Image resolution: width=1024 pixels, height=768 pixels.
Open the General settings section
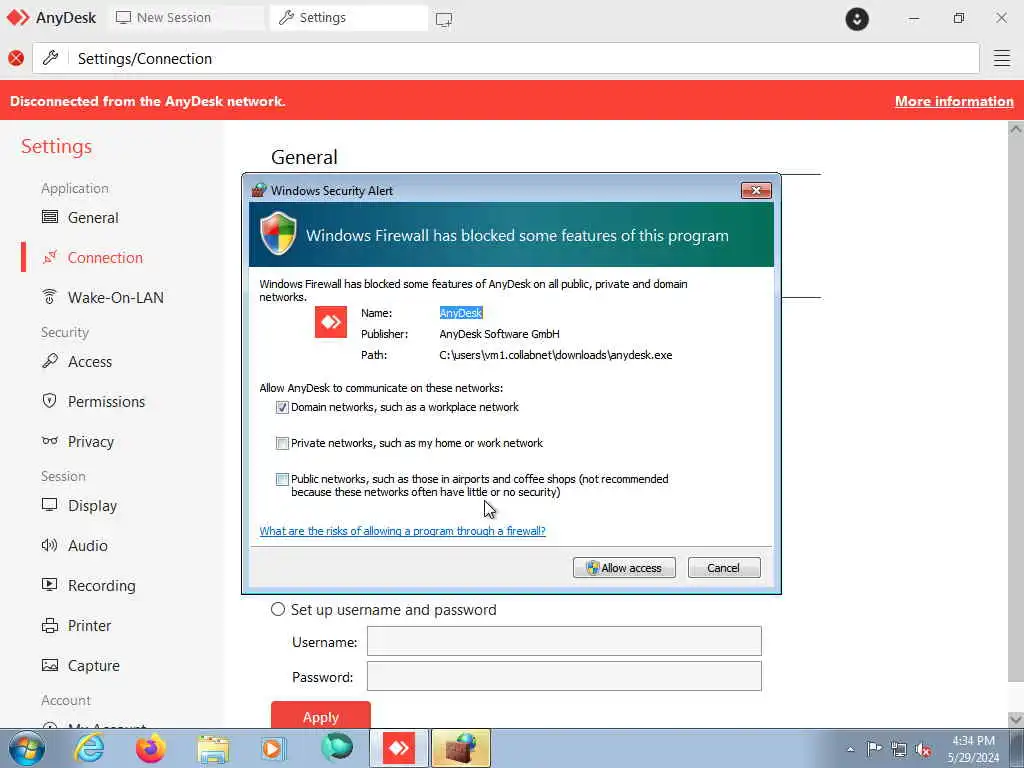[x=80, y=217]
